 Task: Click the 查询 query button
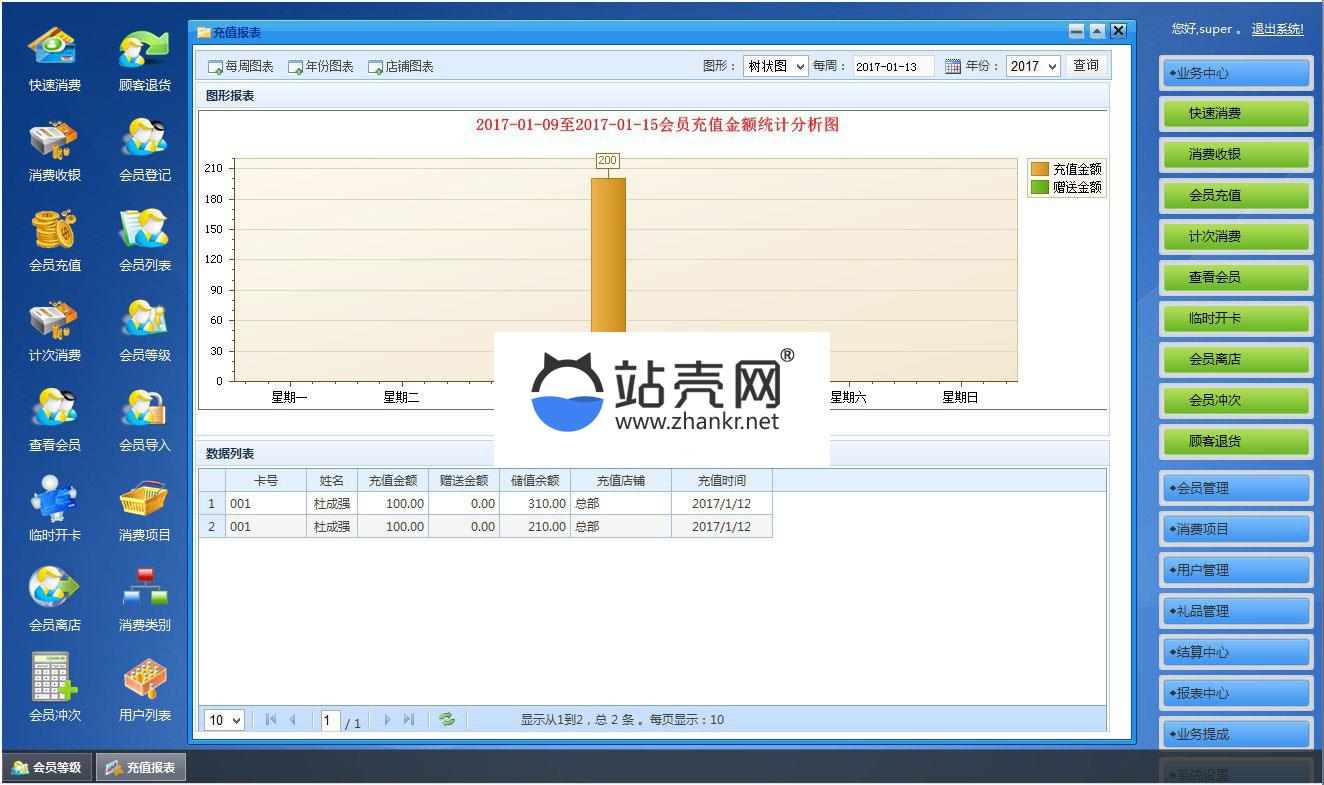1085,66
